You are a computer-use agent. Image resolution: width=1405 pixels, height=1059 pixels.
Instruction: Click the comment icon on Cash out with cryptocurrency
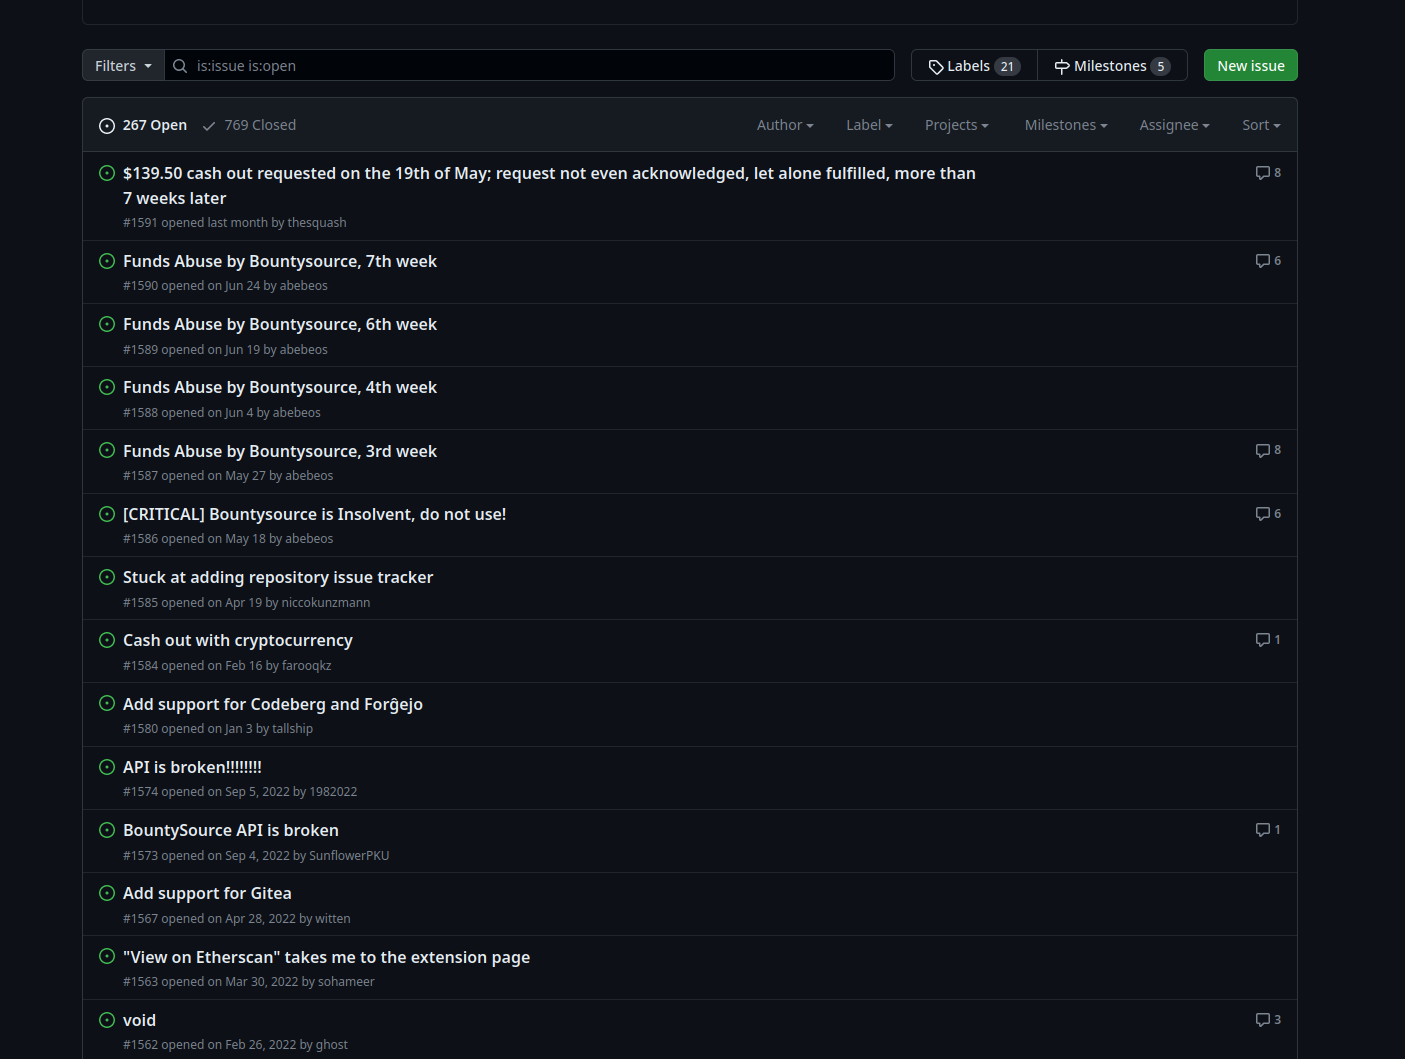point(1262,639)
